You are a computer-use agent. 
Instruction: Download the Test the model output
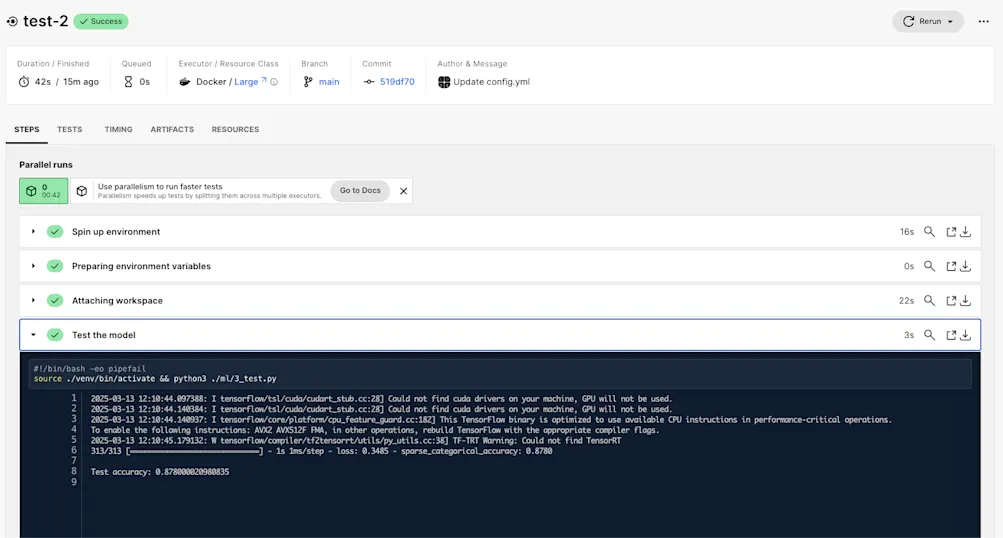[966, 335]
